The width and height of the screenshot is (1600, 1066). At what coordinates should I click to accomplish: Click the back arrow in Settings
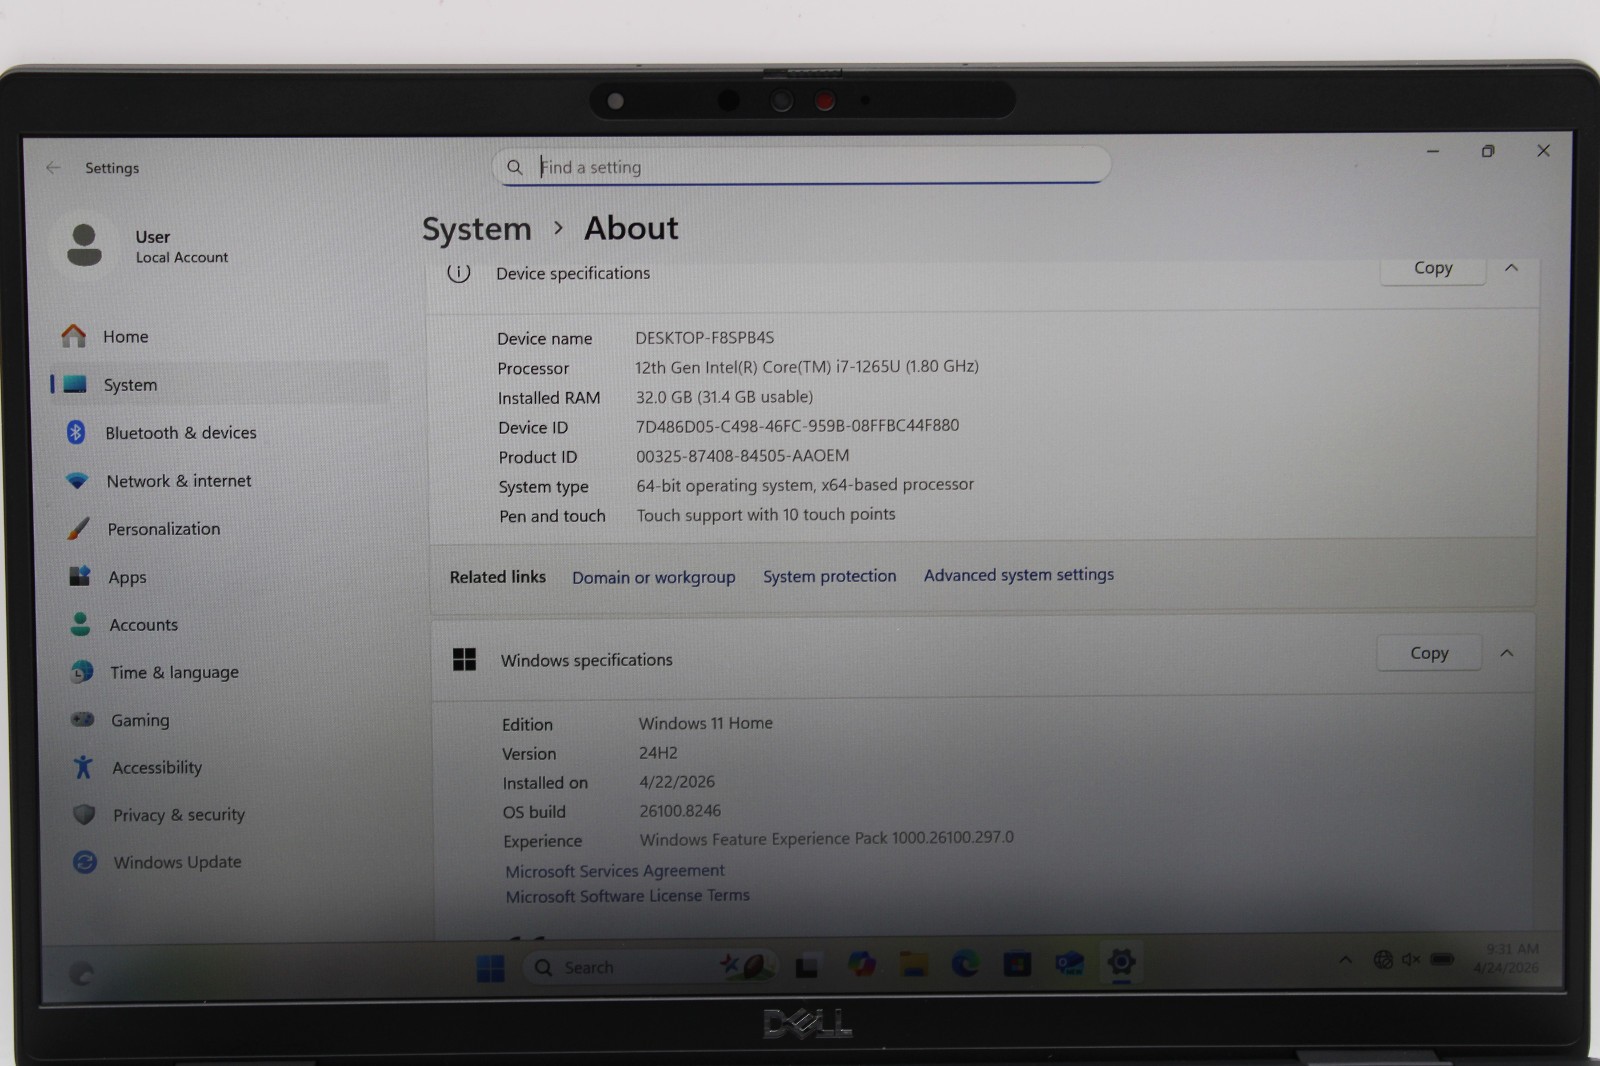(53, 168)
